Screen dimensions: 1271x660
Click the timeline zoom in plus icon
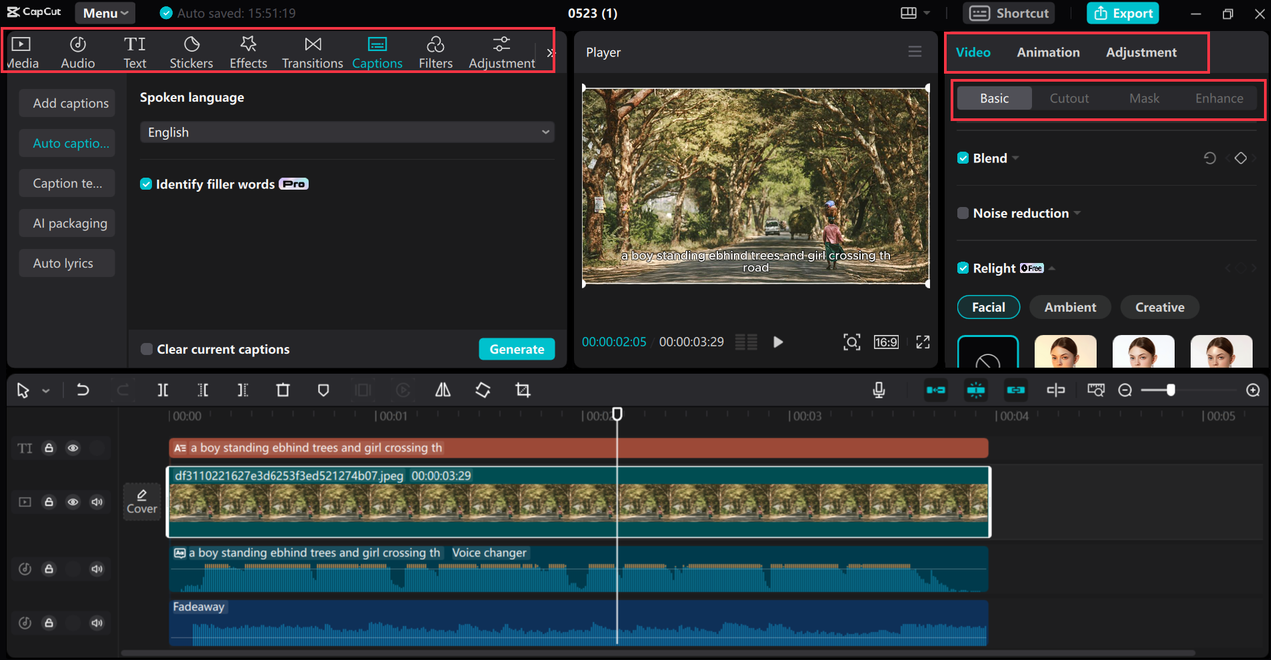coord(1253,390)
